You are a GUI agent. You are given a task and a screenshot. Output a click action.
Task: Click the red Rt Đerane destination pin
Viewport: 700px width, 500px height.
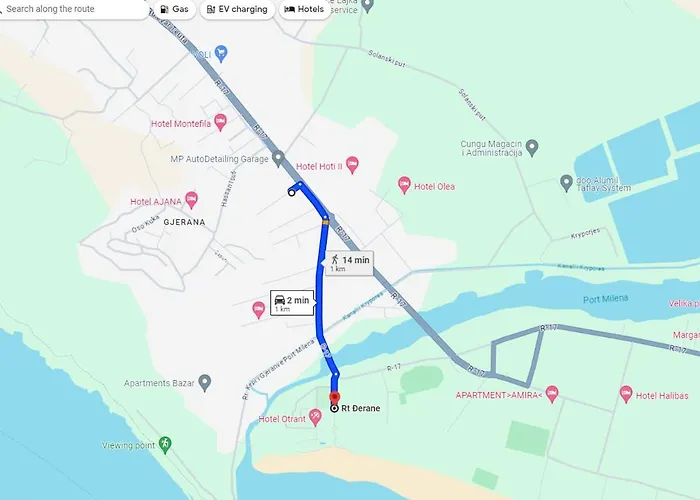pyautogui.click(x=334, y=398)
